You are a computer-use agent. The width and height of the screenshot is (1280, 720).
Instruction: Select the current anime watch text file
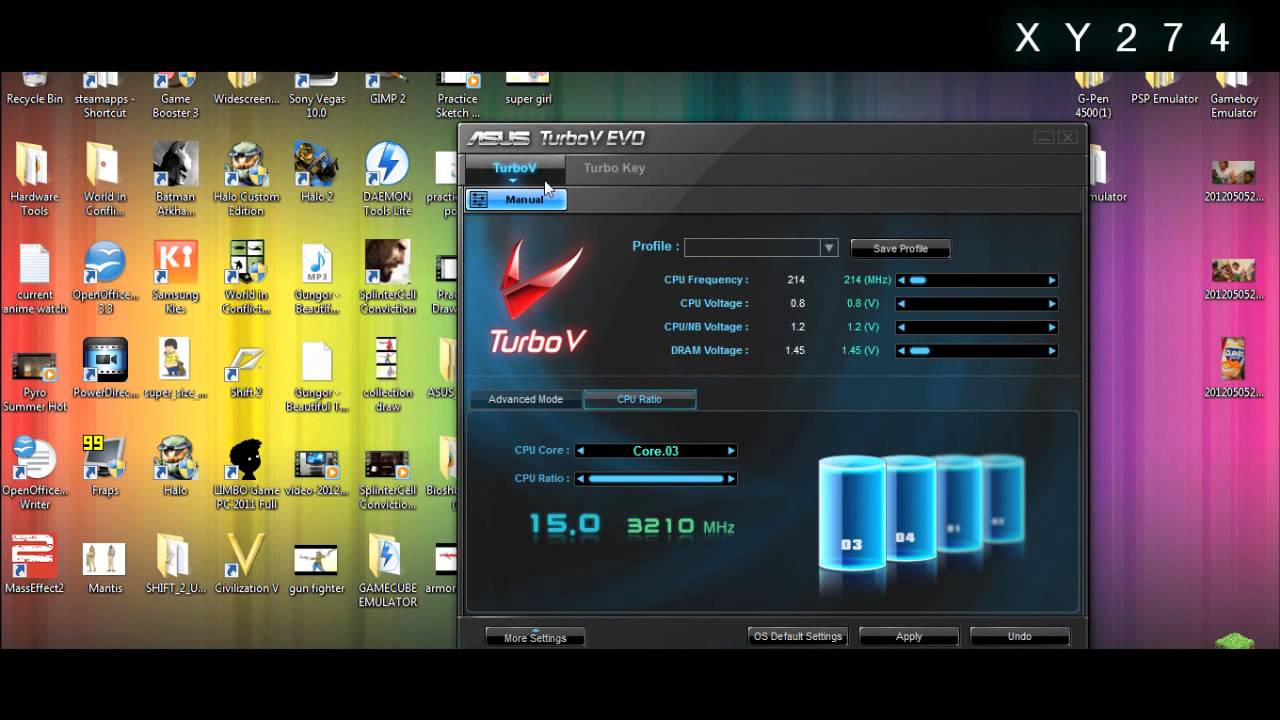point(34,278)
